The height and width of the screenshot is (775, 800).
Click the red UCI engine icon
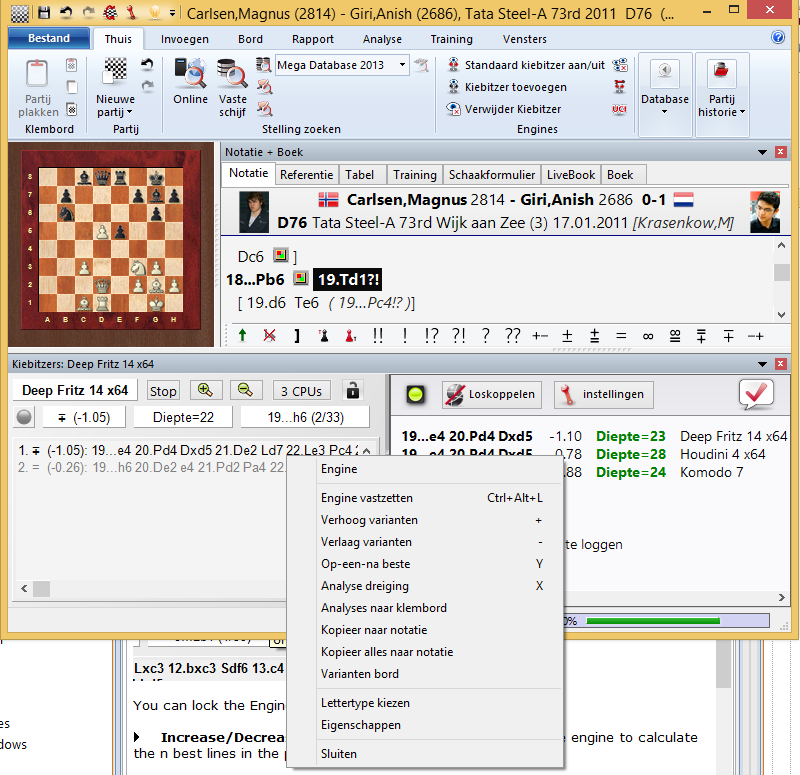pos(619,109)
